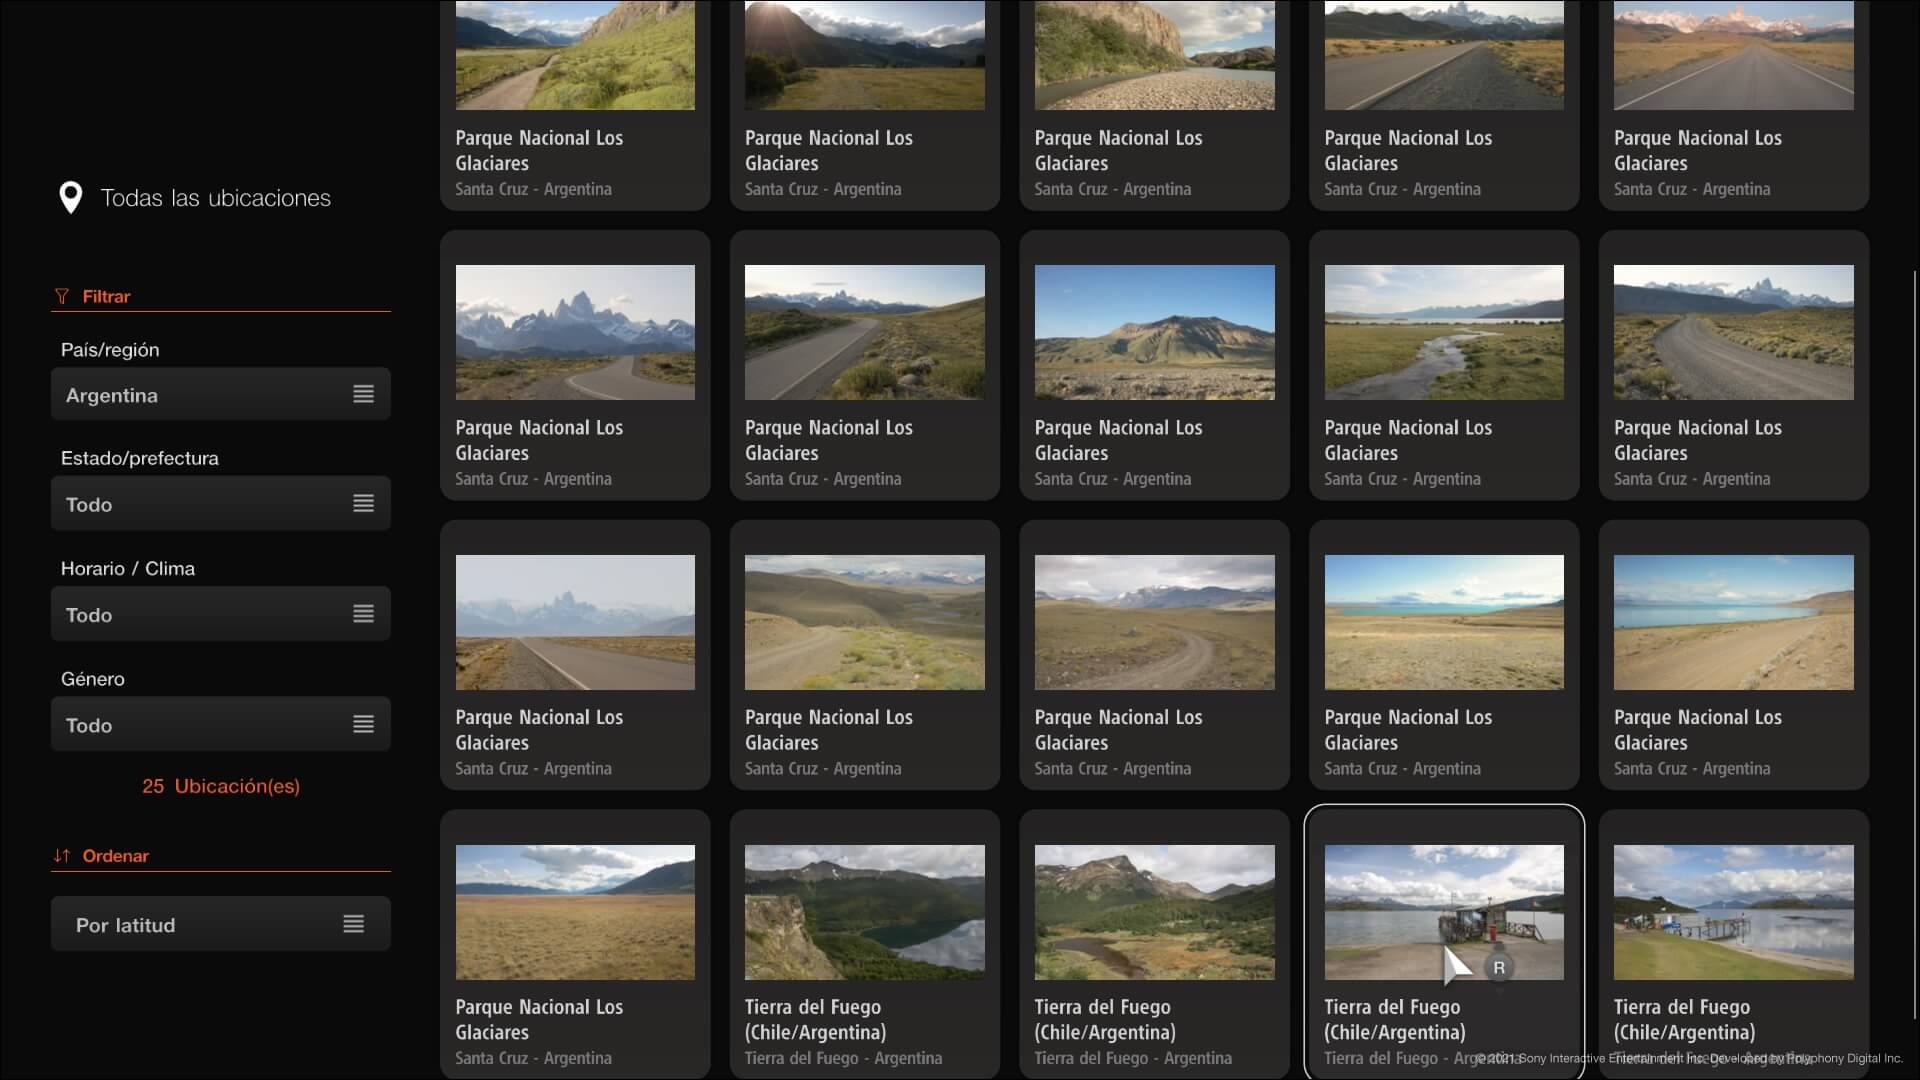1920x1080 pixels.
Task: Change sort order from Por latitud
Action: tap(200, 925)
